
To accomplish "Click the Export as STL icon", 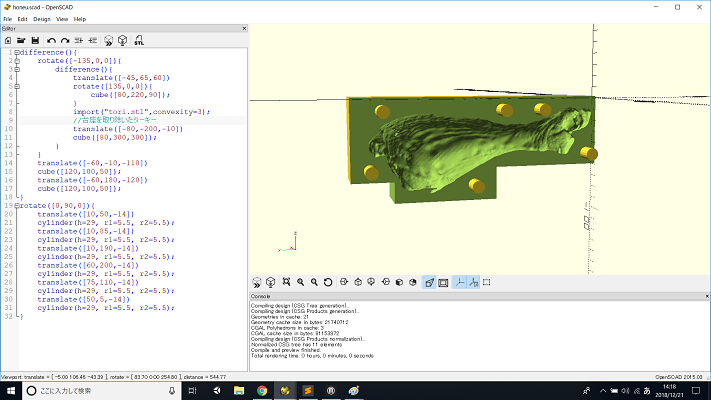I will point(139,40).
